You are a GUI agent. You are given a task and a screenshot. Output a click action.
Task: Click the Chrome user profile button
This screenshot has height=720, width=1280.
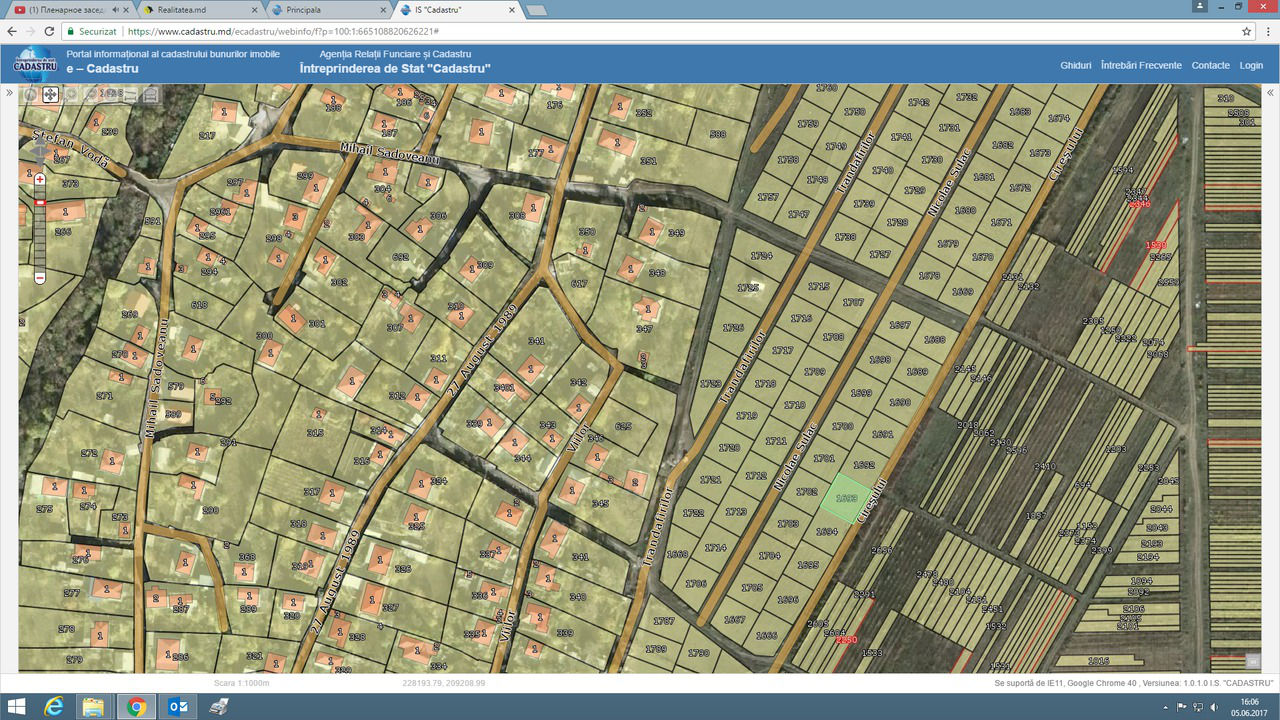tap(1199, 6)
